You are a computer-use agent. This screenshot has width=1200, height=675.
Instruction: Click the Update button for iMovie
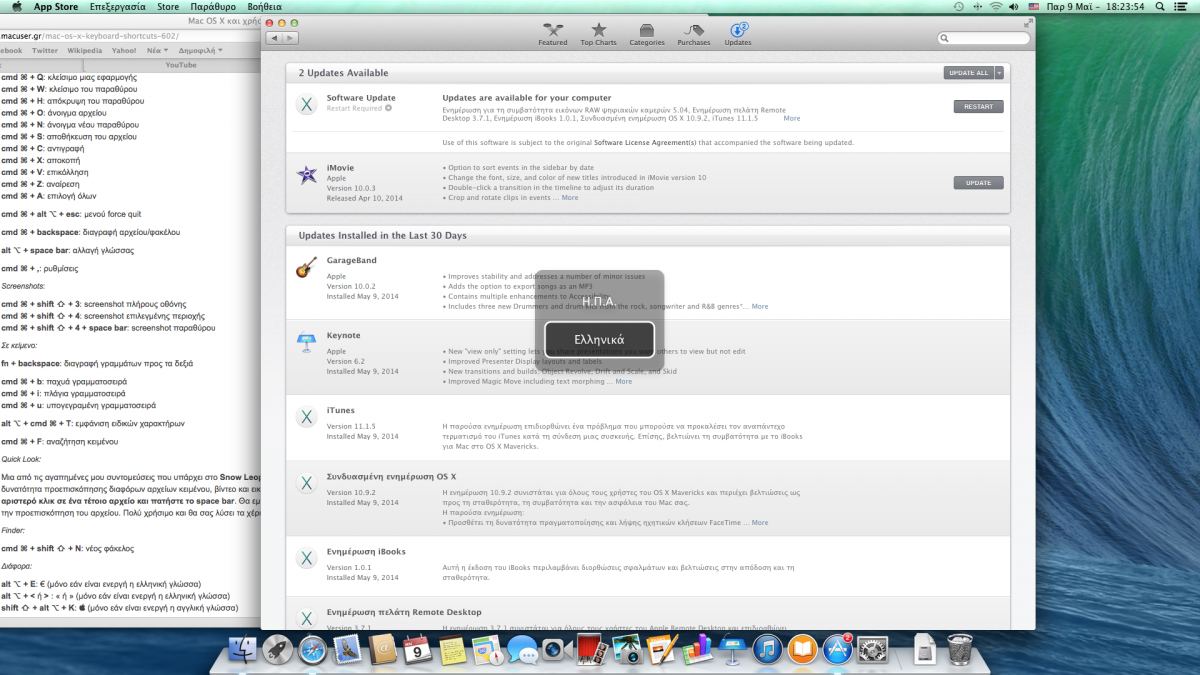pos(978,183)
